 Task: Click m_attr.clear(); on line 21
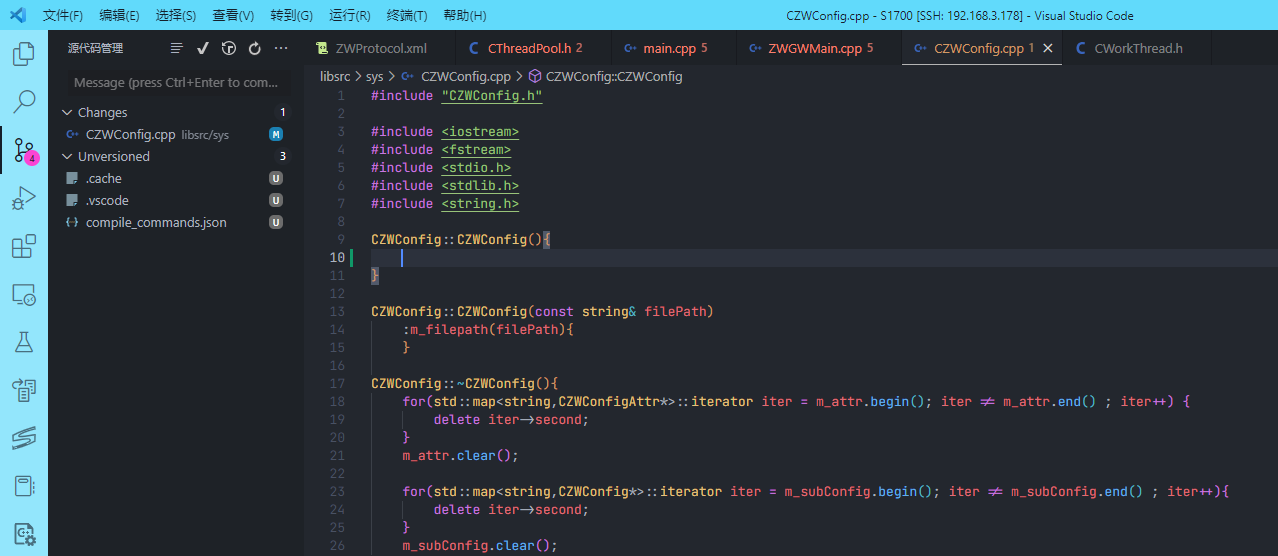(461, 456)
